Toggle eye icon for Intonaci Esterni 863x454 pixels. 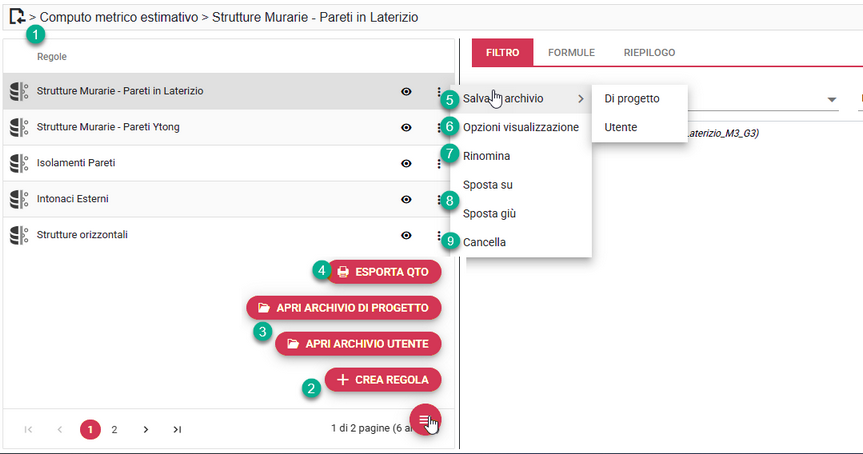point(406,199)
